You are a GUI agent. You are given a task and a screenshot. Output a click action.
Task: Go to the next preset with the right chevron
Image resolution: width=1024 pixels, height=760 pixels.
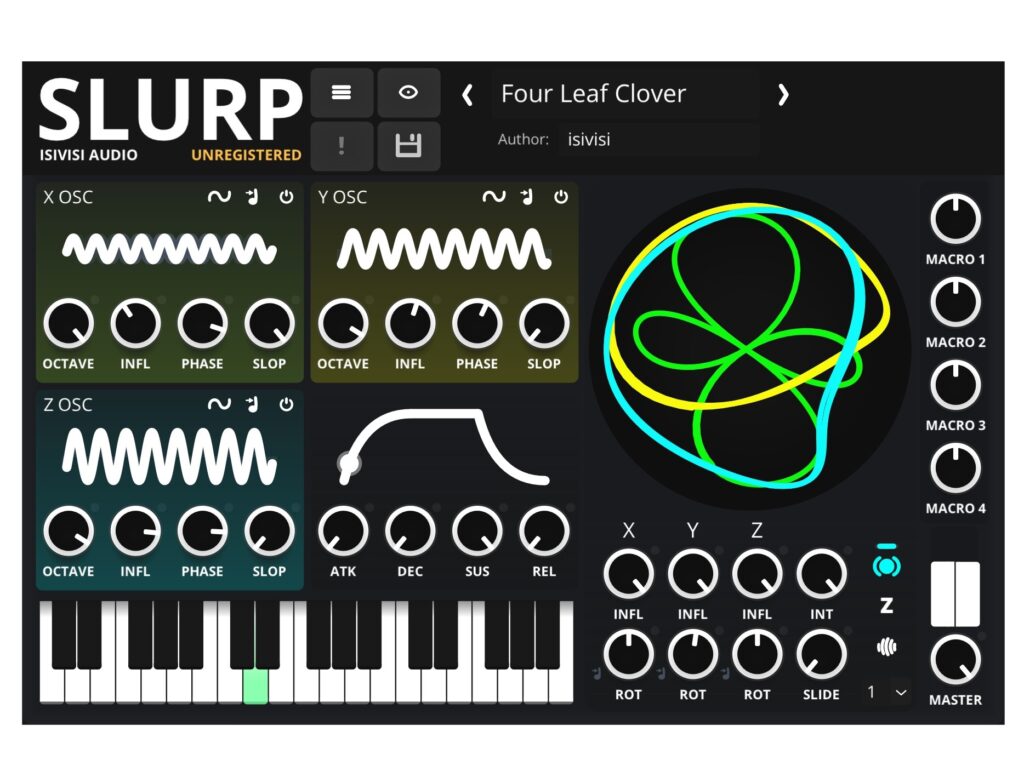[784, 94]
